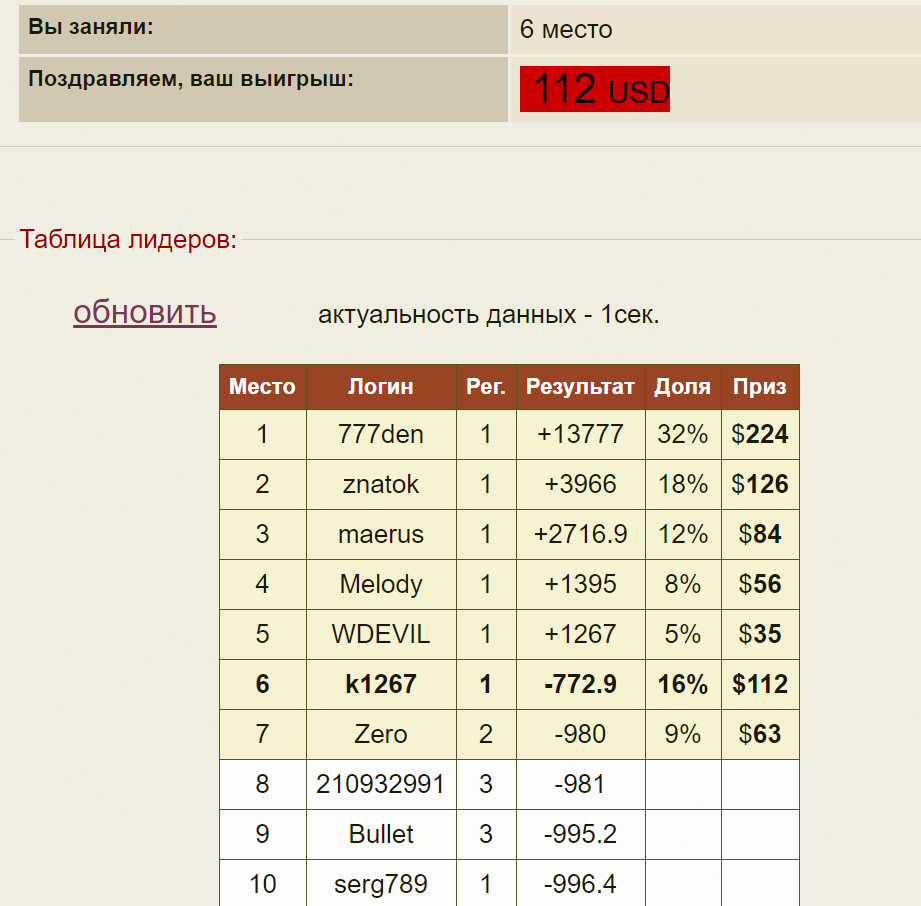Click the обновить refresh link
921x906 pixels.
(x=144, y=312)
